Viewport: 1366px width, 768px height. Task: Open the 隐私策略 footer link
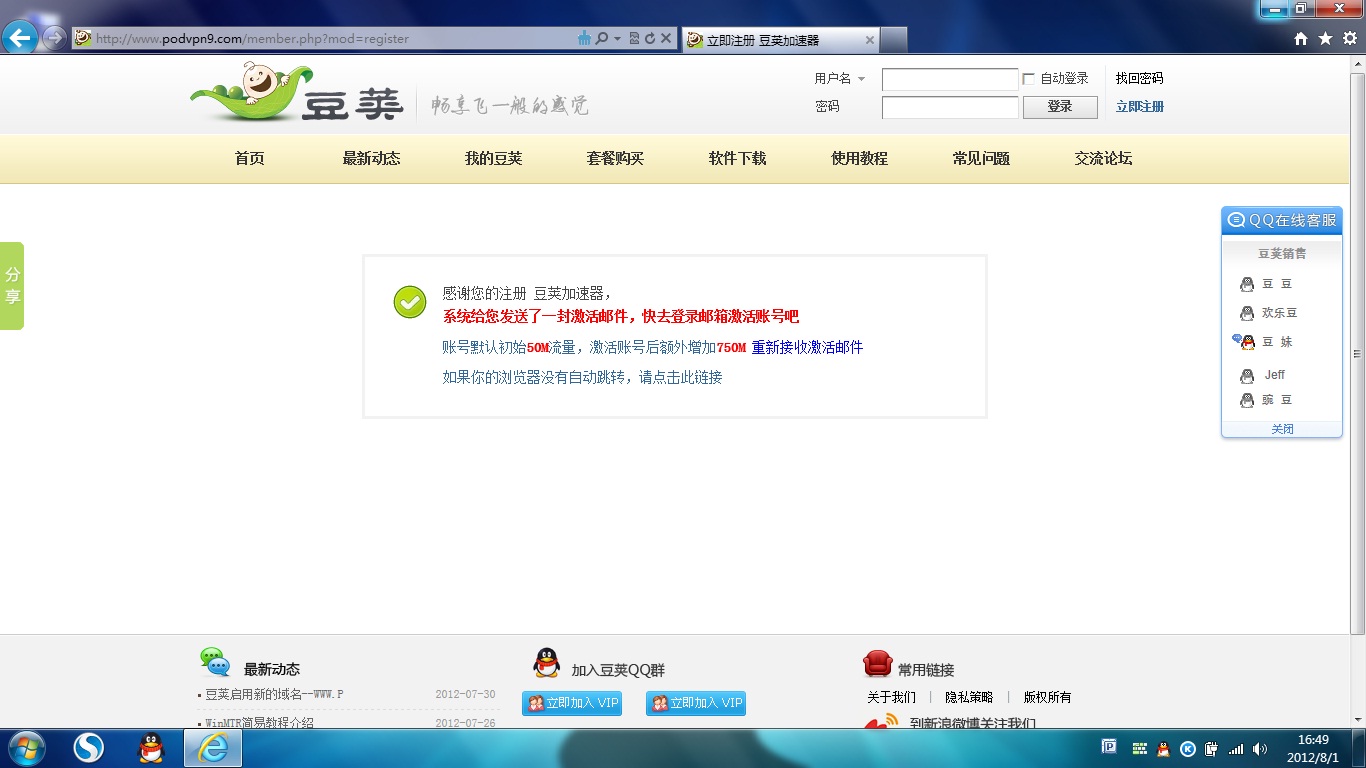tap(969, 697)
